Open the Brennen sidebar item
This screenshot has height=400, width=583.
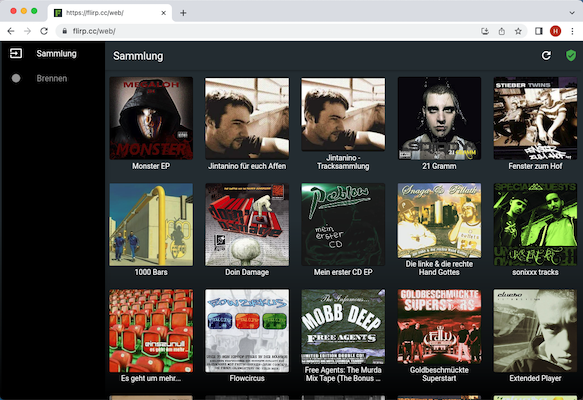tap(52, 78)
